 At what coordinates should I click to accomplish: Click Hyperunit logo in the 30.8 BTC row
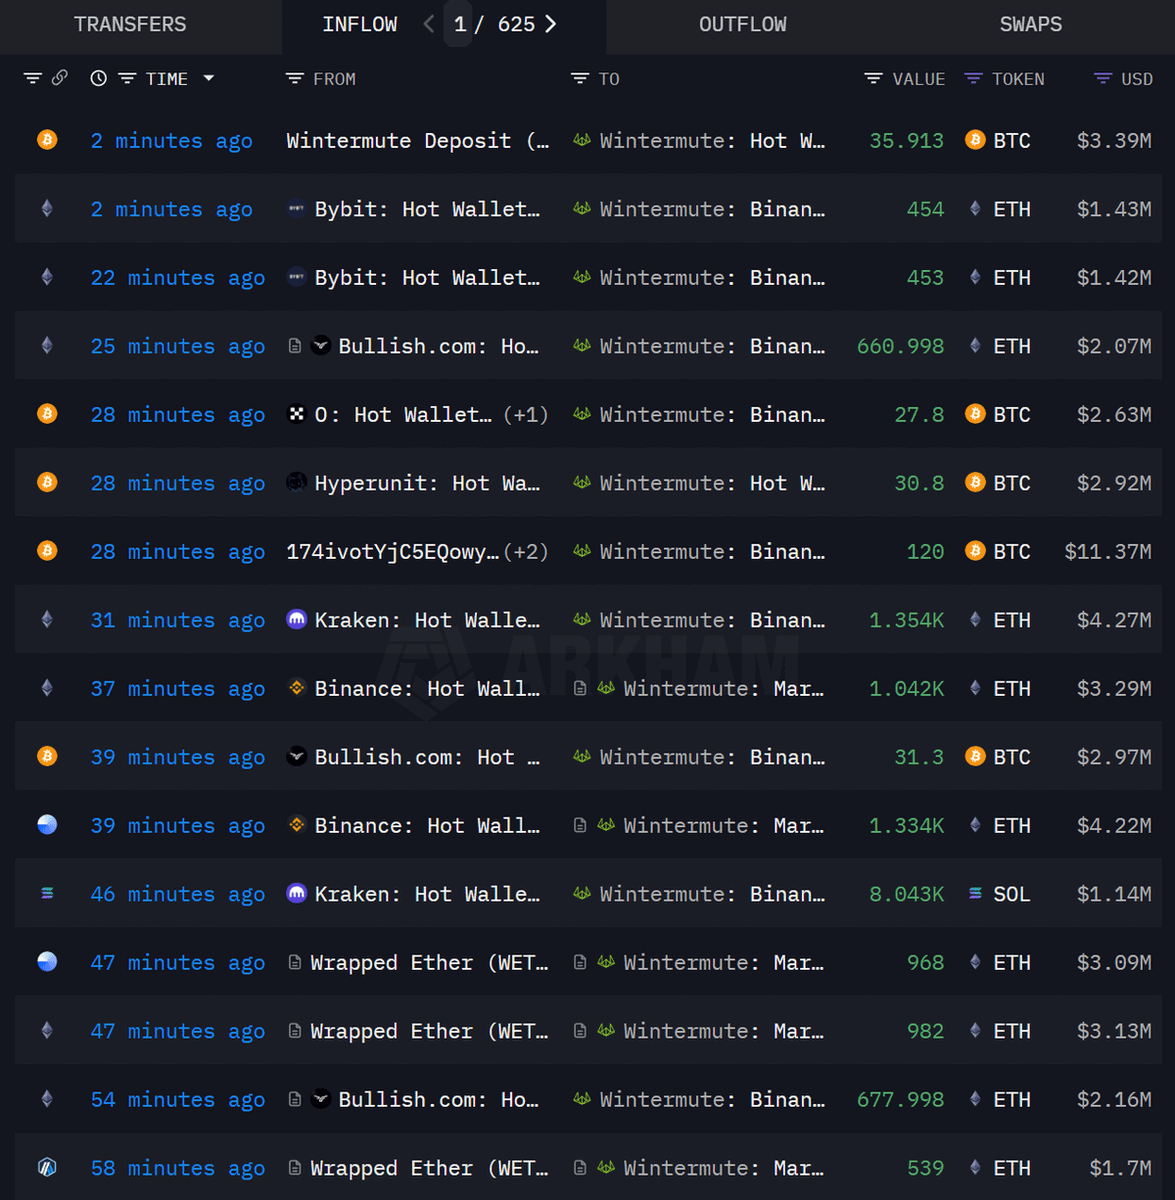click(297, 482)
